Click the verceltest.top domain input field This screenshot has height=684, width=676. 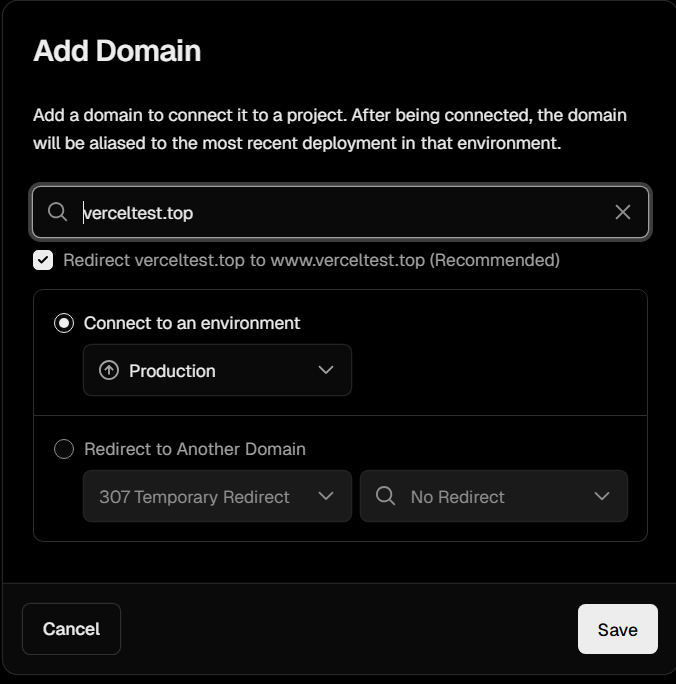click(340, 212)
